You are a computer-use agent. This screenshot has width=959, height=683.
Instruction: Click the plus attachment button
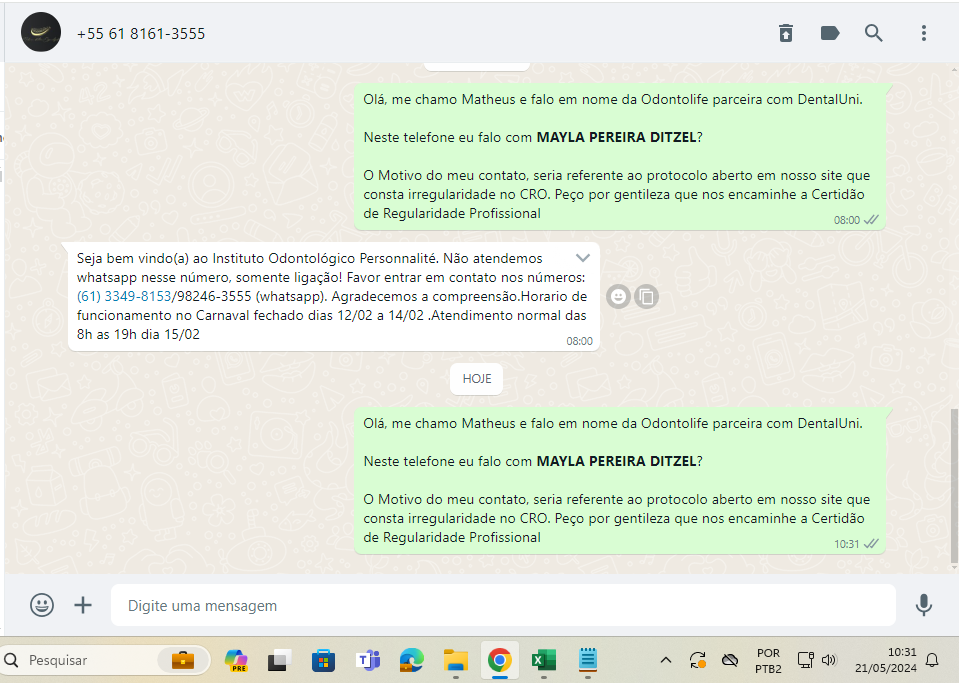tap(83, 605)
